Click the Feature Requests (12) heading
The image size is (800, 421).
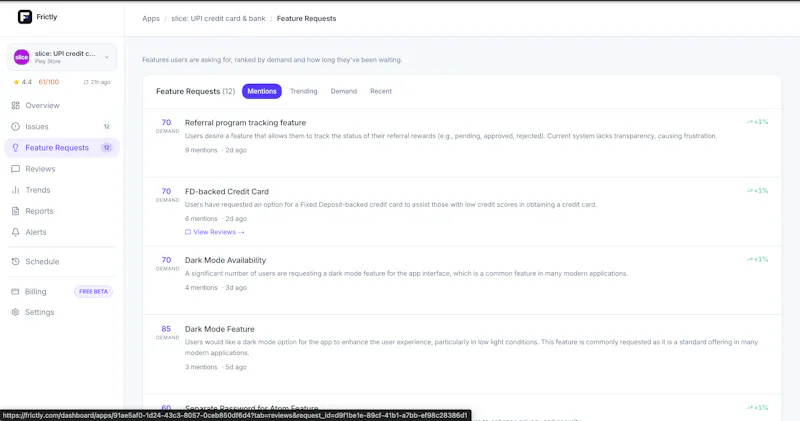195,91
